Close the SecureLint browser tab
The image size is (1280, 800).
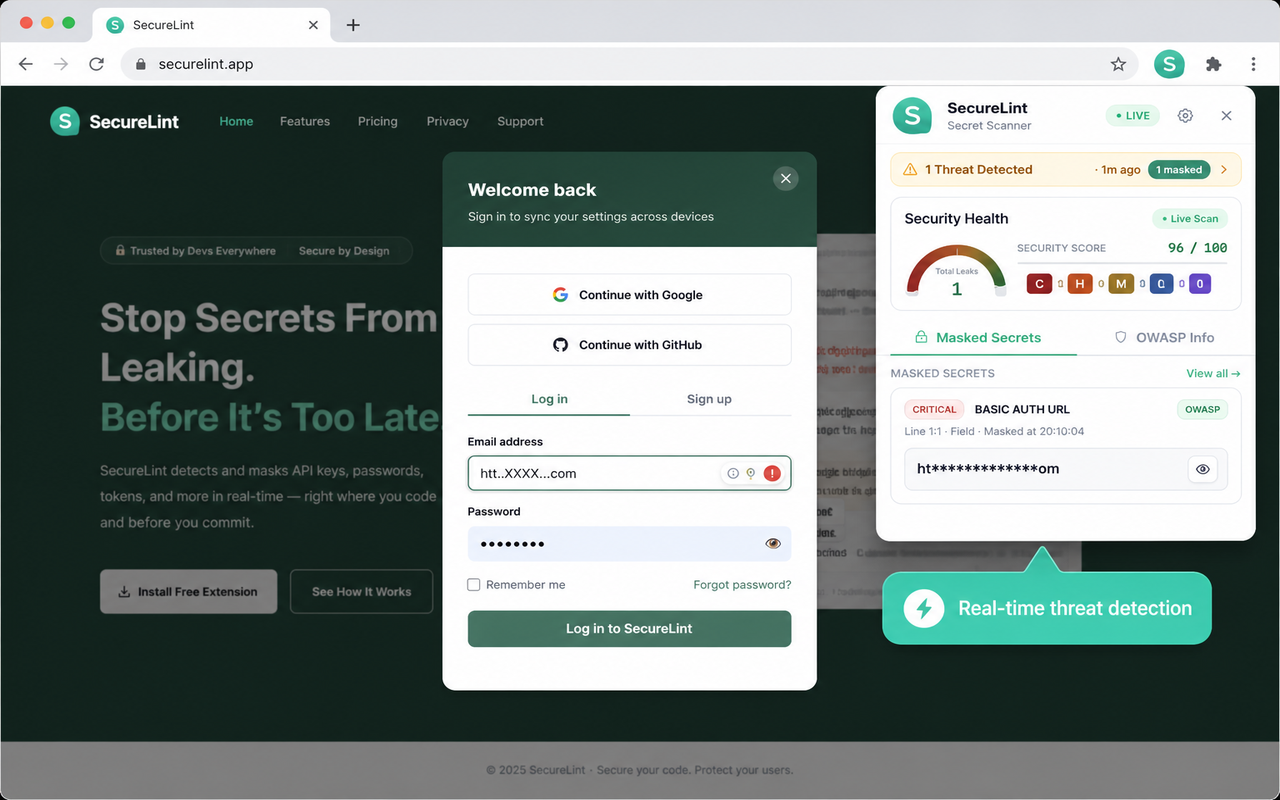[313, 25]
